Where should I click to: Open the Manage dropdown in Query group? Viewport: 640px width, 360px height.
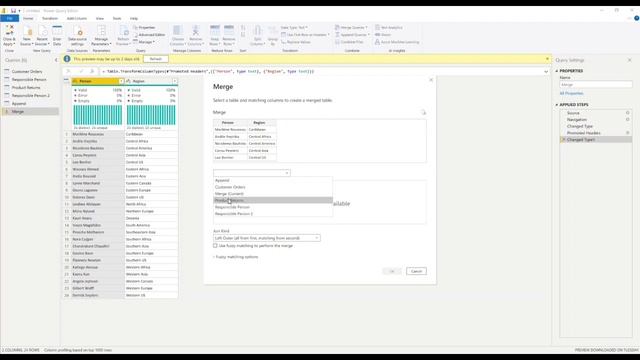(x=144, y=42)
